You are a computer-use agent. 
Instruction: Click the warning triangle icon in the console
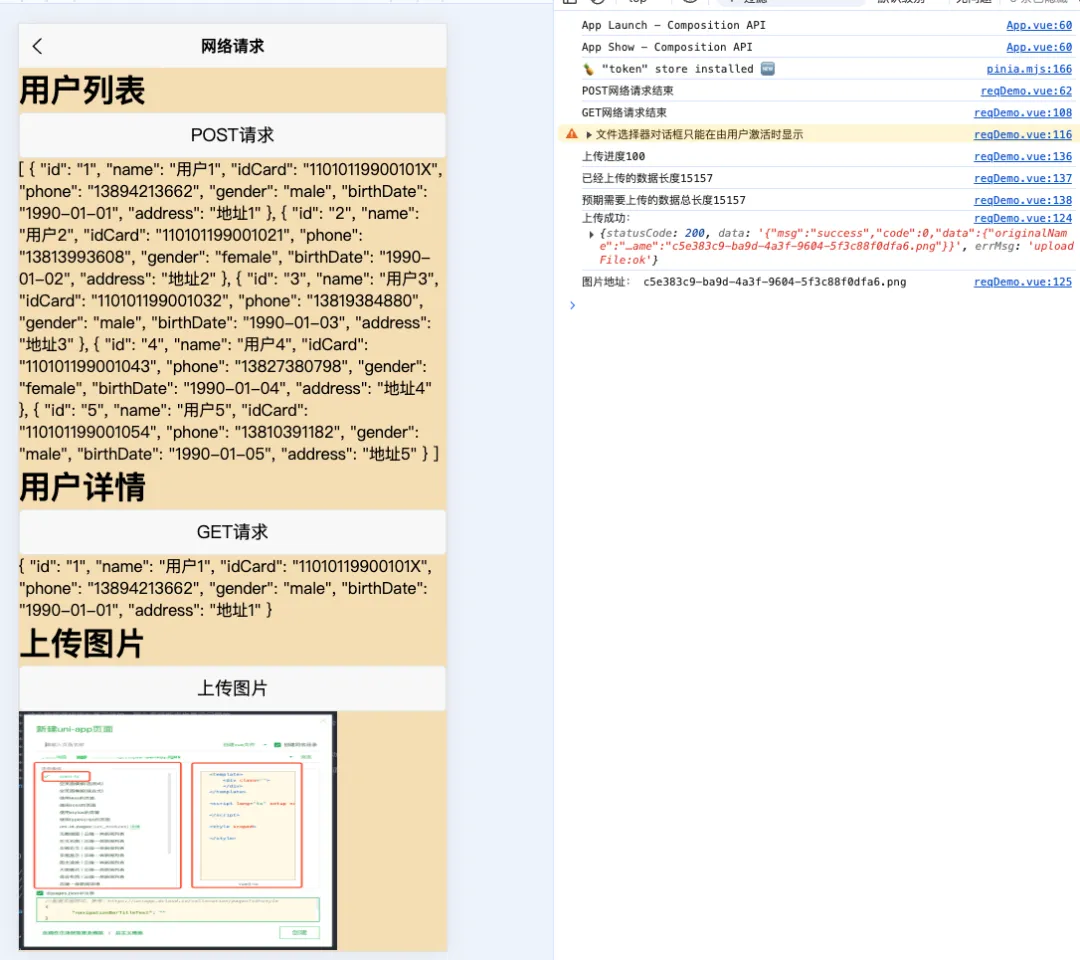point(572,134)
